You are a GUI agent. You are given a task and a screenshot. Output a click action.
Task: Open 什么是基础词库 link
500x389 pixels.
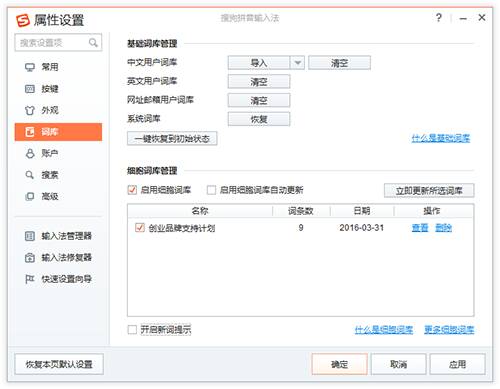pyautogui.click(x=441, y=138)
